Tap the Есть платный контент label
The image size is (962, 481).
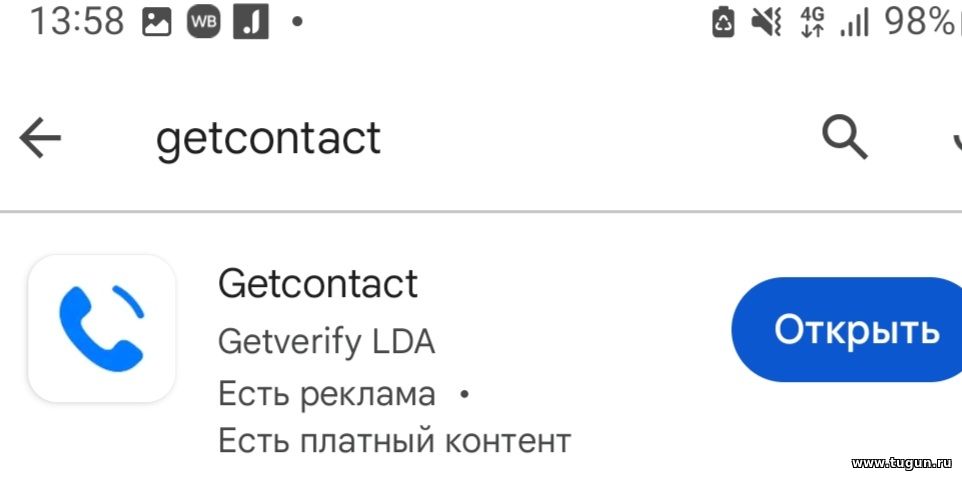394,441
